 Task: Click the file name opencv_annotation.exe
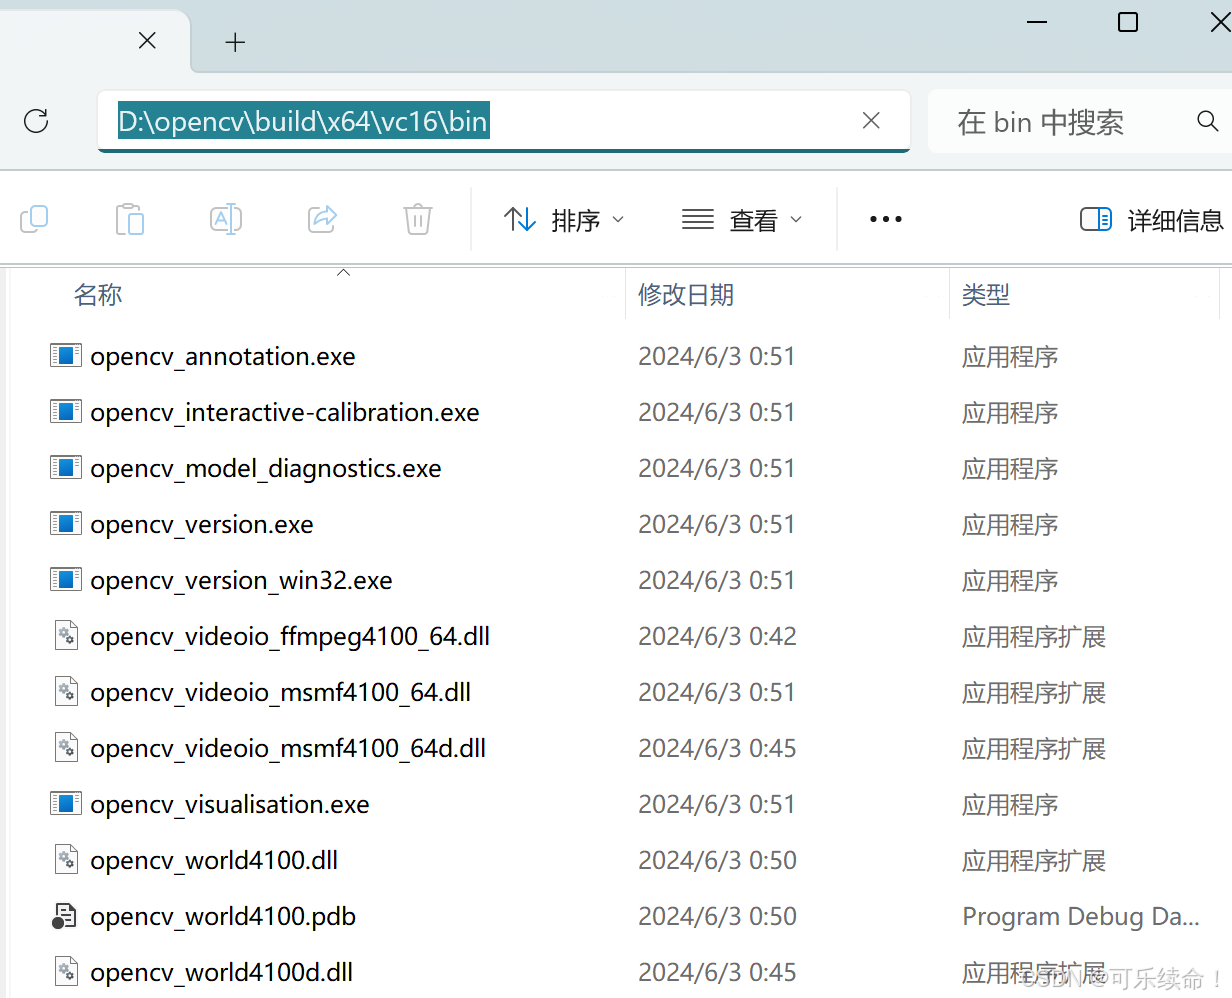(x=223, y=357)
